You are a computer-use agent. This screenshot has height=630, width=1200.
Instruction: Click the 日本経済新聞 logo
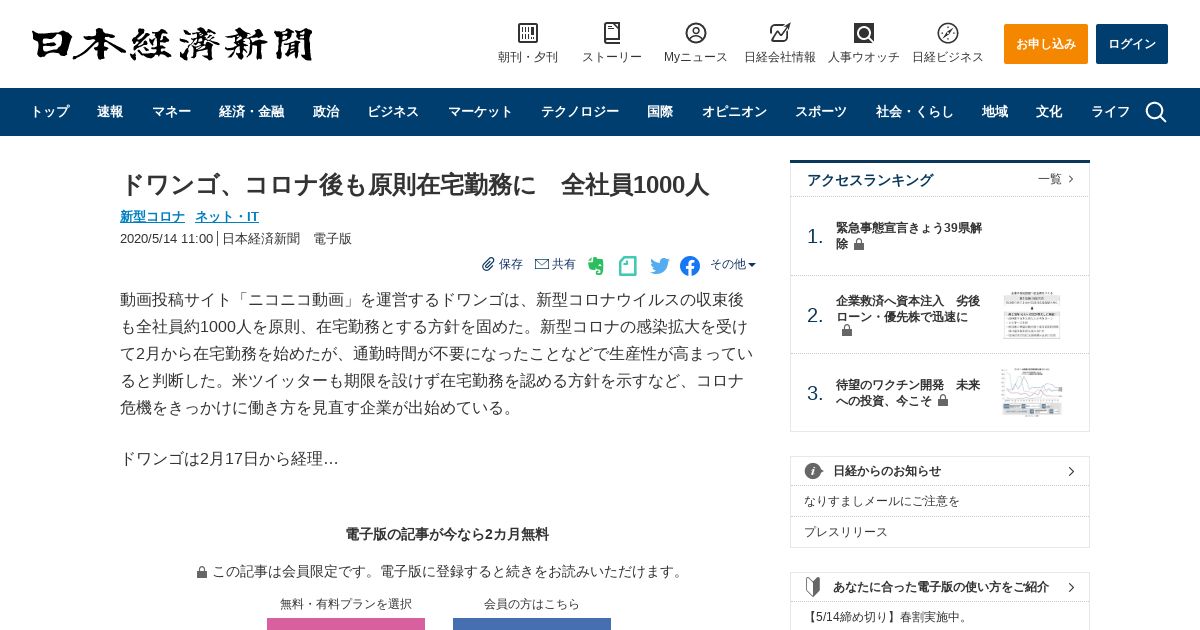point(172,44)
